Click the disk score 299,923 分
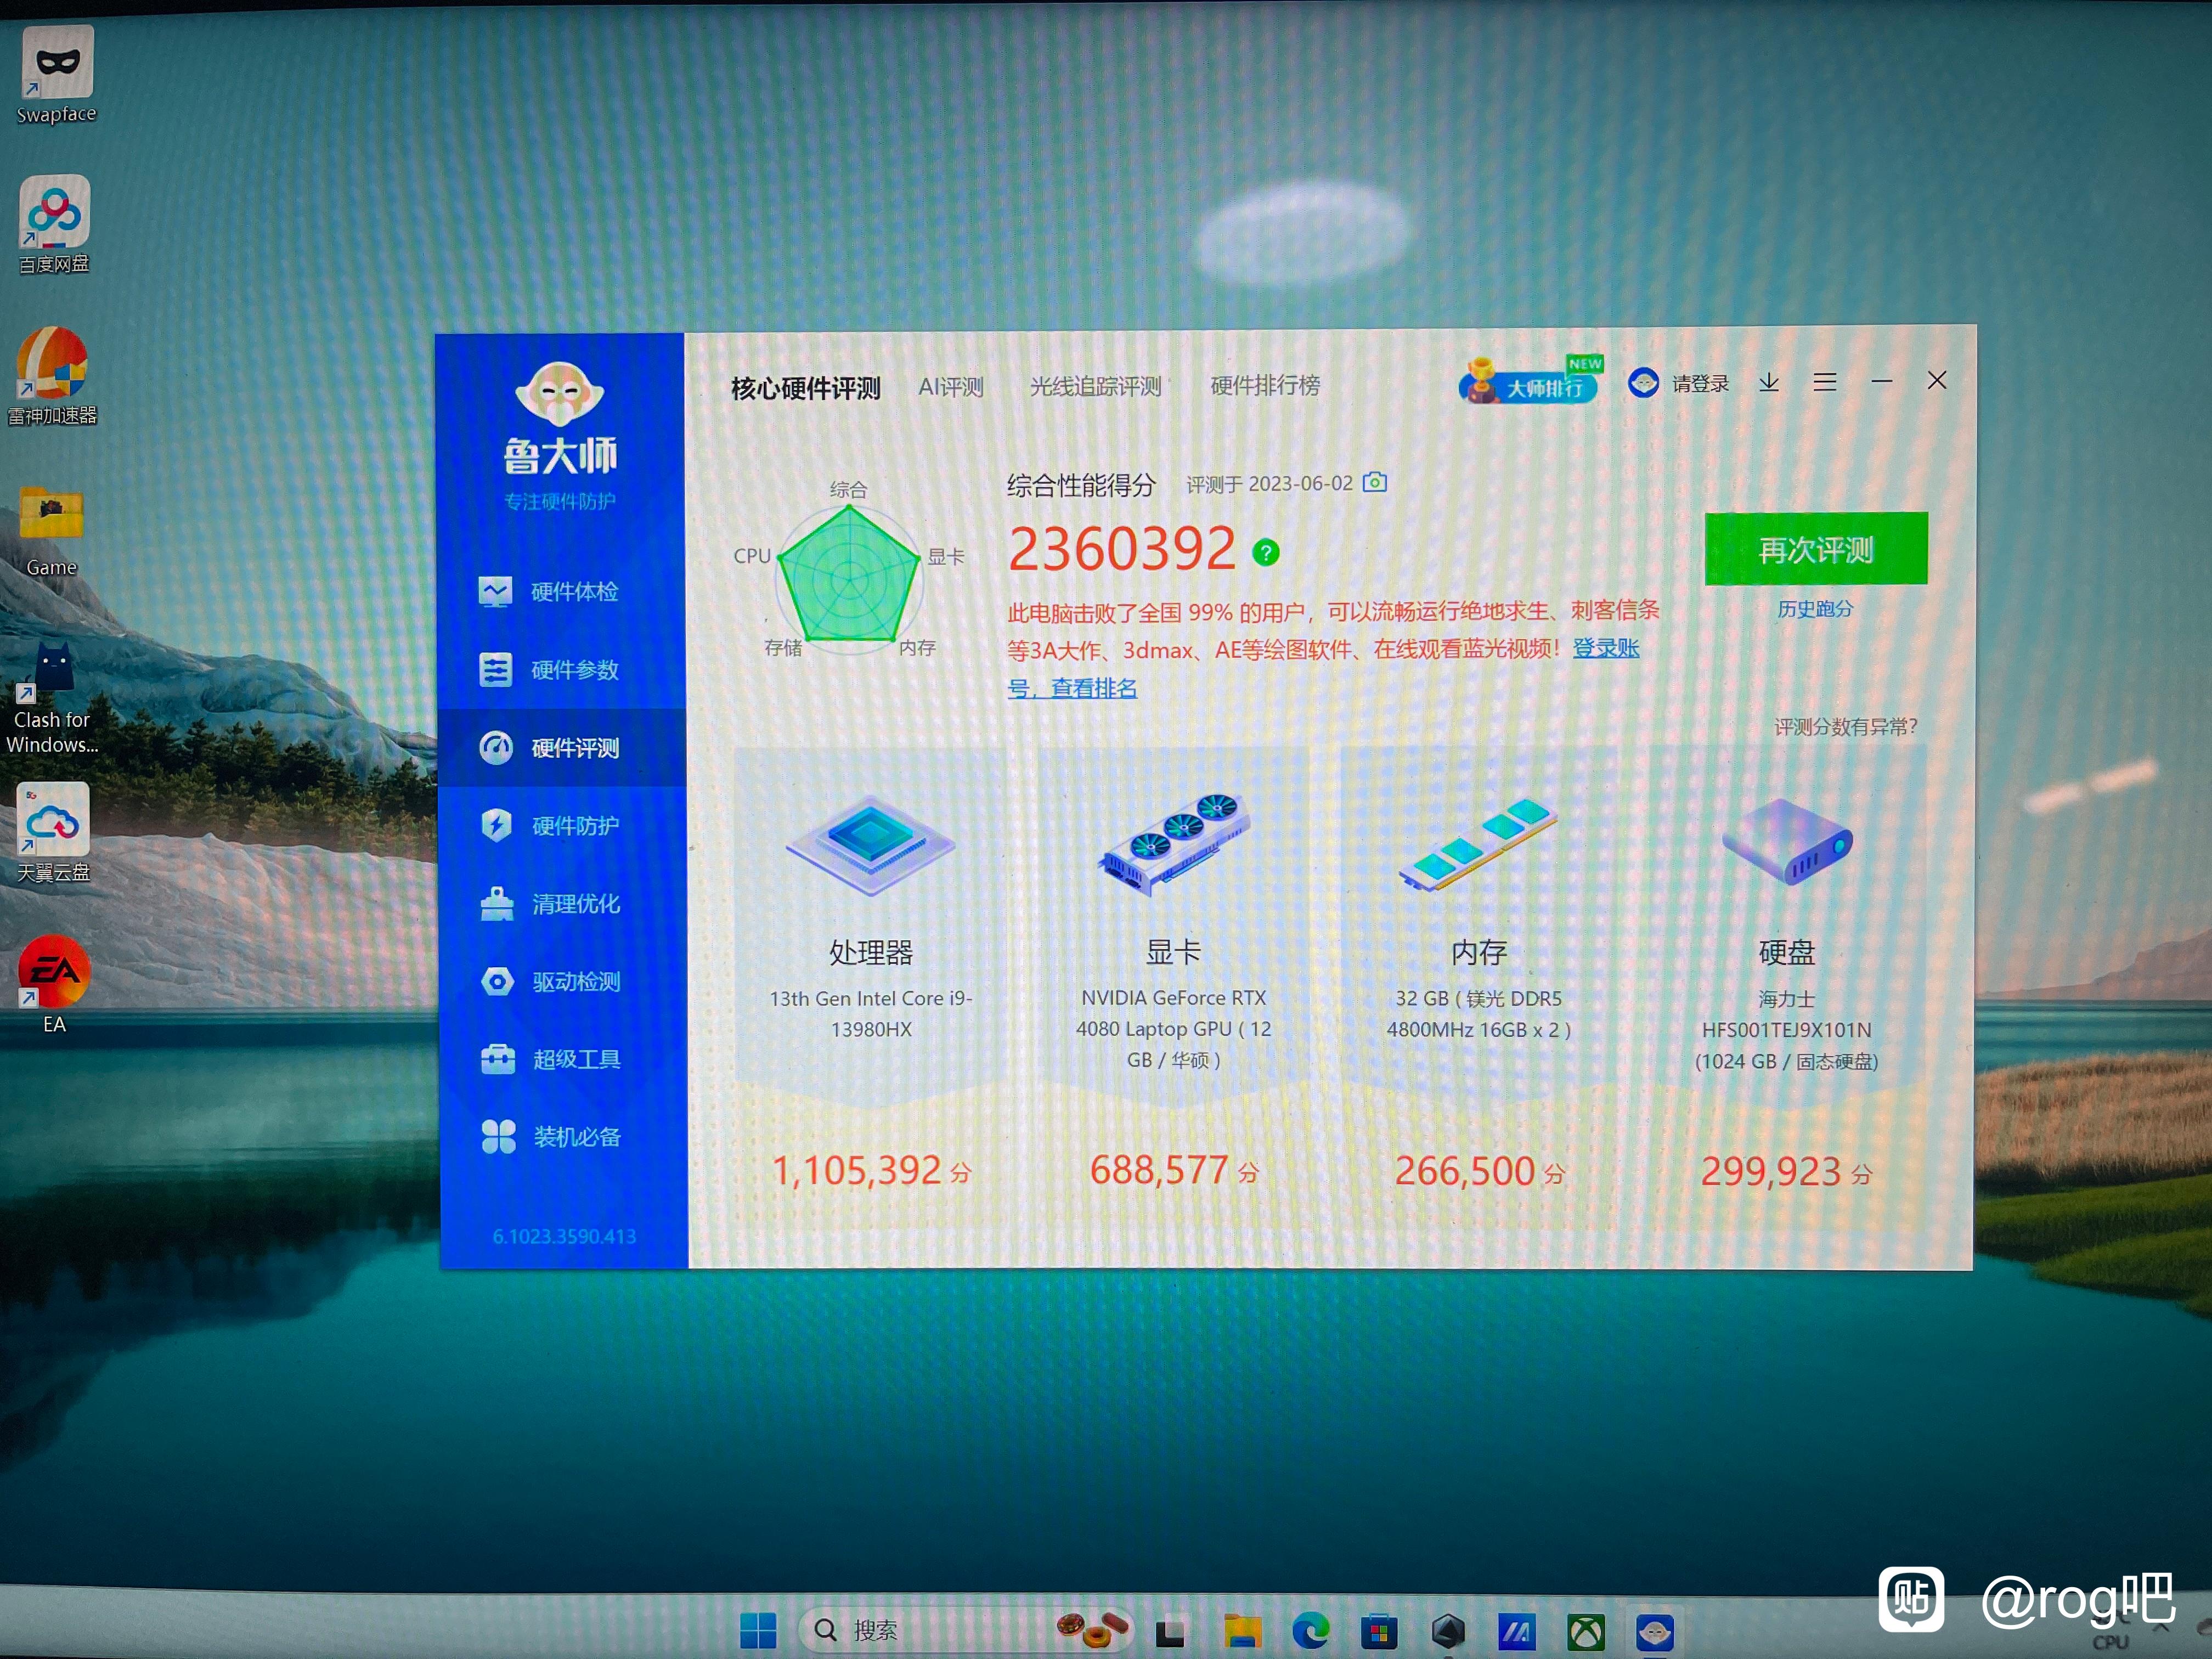 coord(1786,1172)
